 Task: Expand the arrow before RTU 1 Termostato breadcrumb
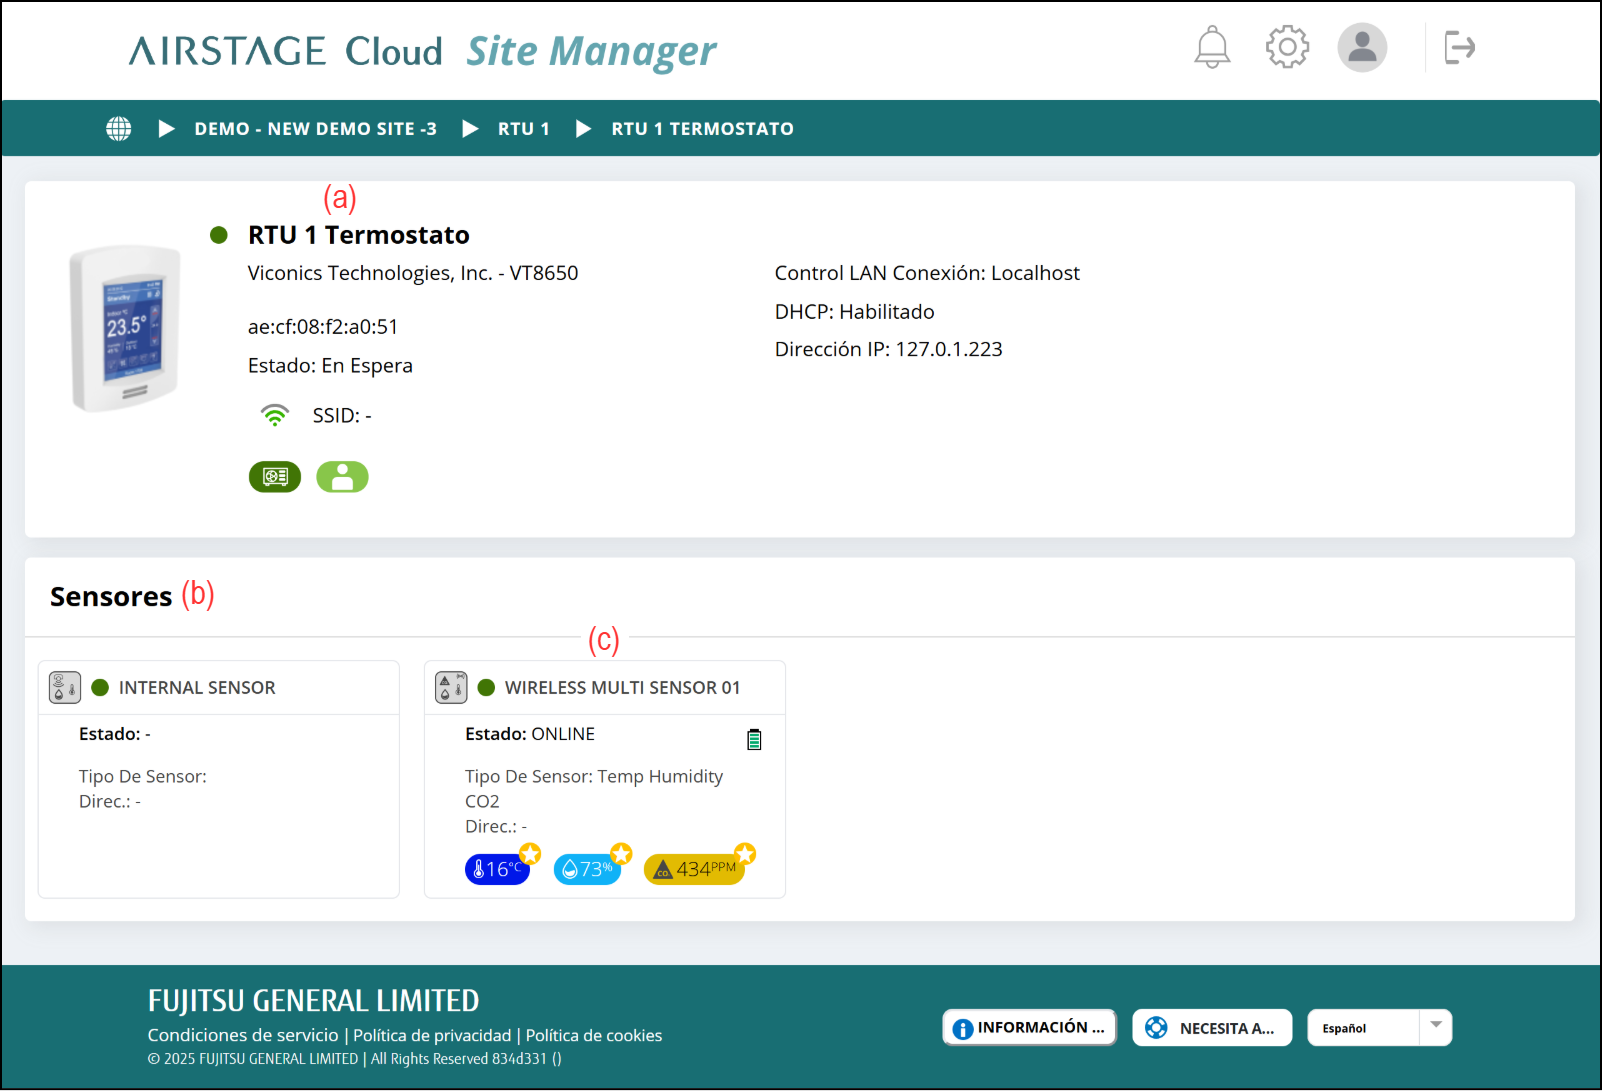[584, 129]
